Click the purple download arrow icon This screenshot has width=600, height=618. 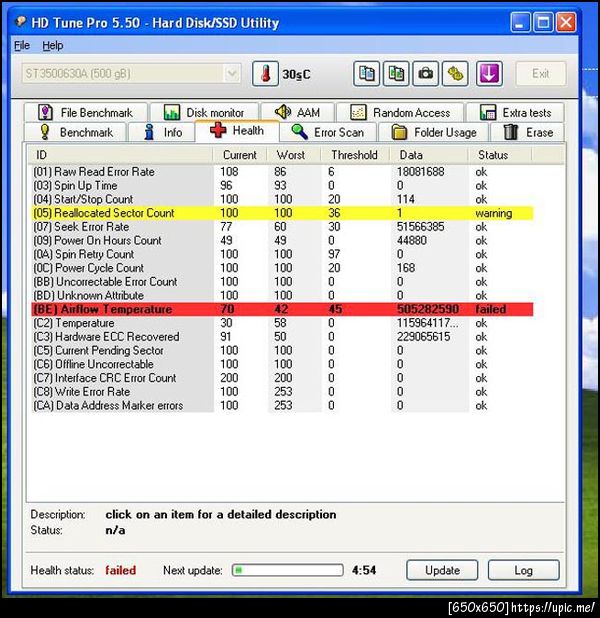489,74
